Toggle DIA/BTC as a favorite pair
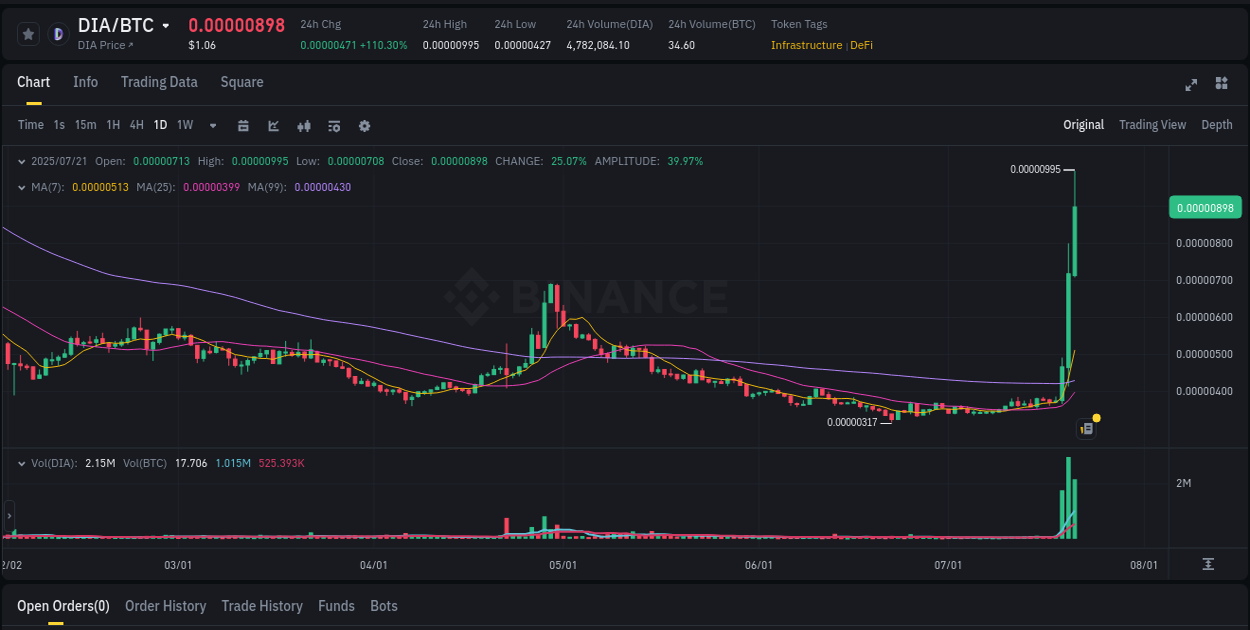 coord(28,32)
